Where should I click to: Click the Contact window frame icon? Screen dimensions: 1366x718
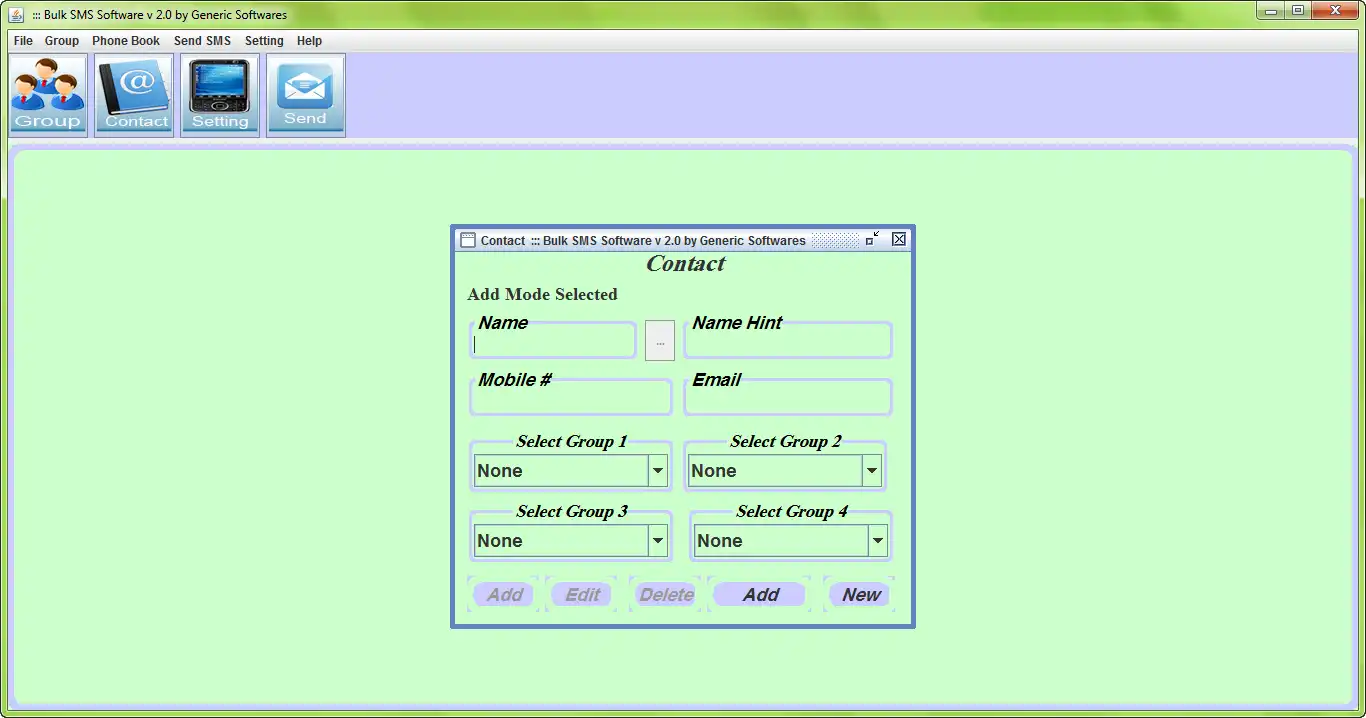pos(467,240)
